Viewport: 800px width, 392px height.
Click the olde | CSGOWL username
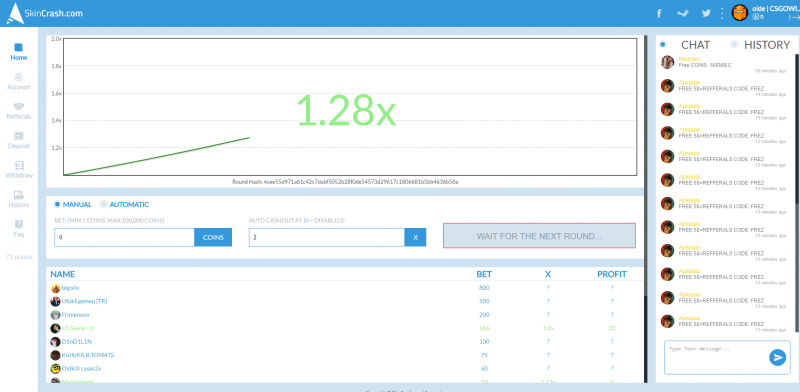point(775,9)
